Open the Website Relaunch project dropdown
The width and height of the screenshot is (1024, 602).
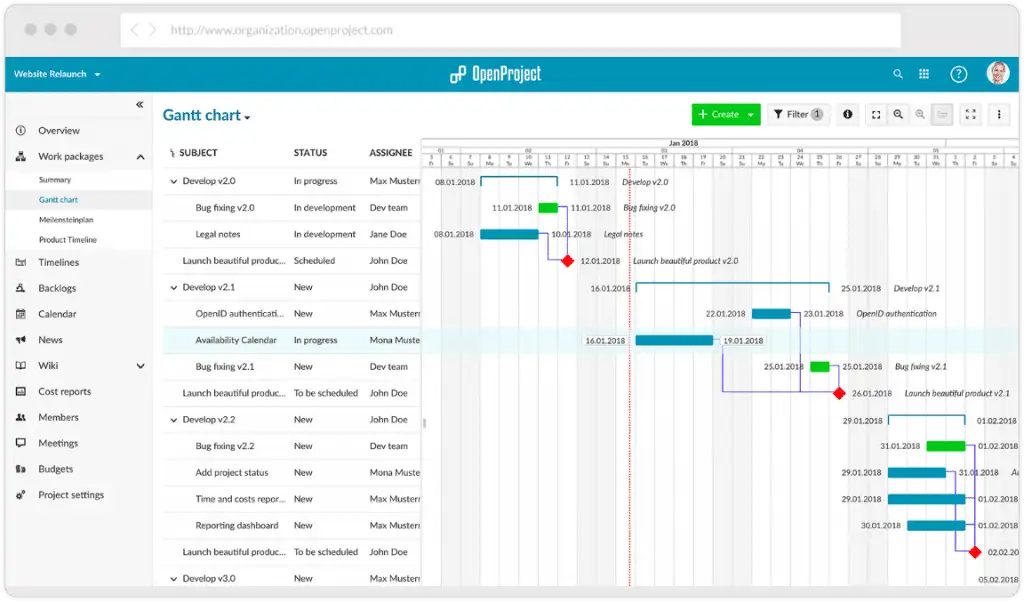(x=57, y=74)
